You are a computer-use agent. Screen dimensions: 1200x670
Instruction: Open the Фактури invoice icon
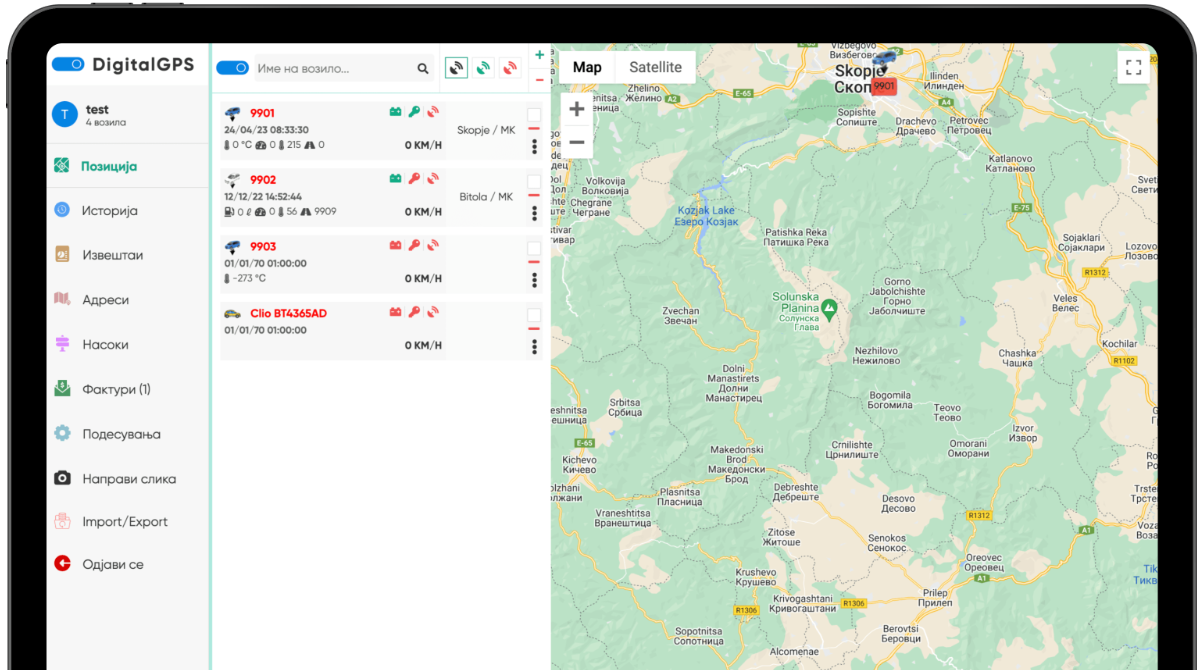(x=62, y=388)
